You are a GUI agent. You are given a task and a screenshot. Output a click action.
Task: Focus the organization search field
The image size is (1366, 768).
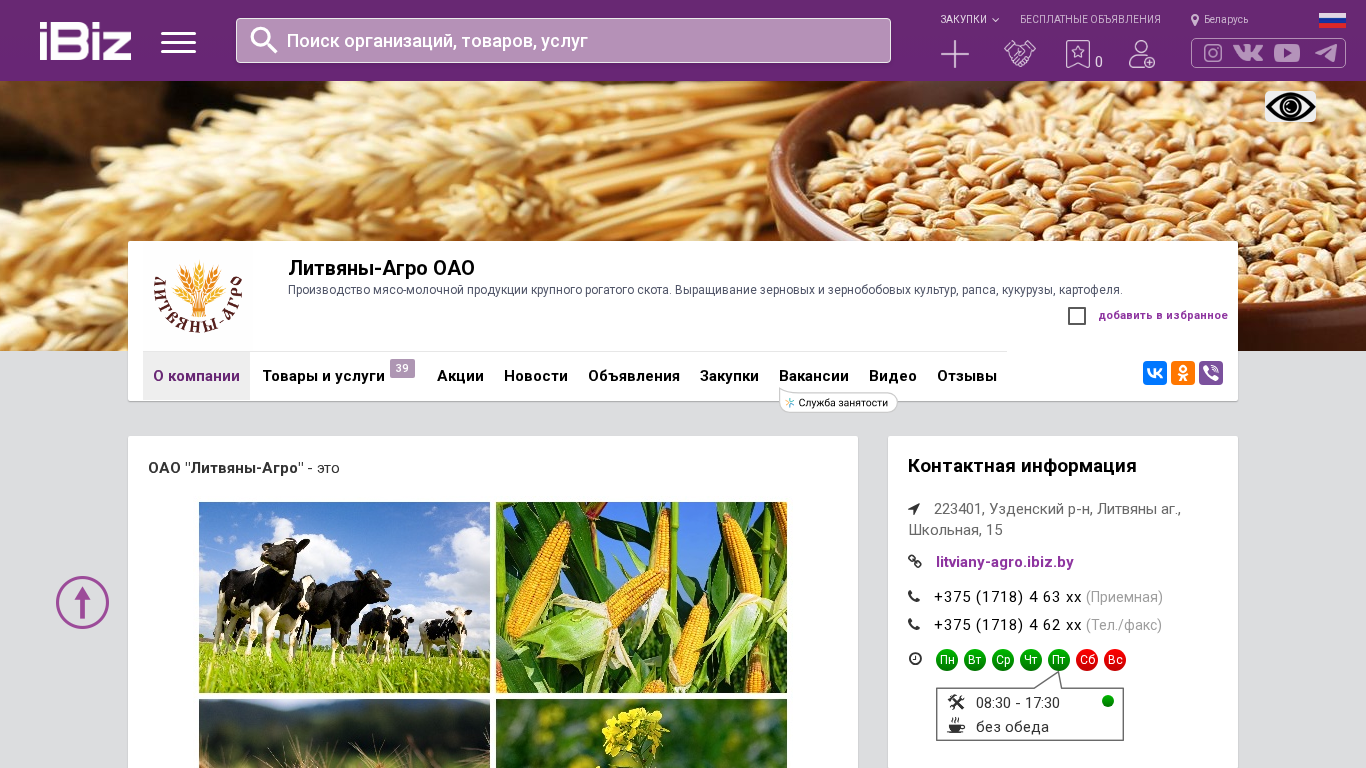tap(563, 40)
